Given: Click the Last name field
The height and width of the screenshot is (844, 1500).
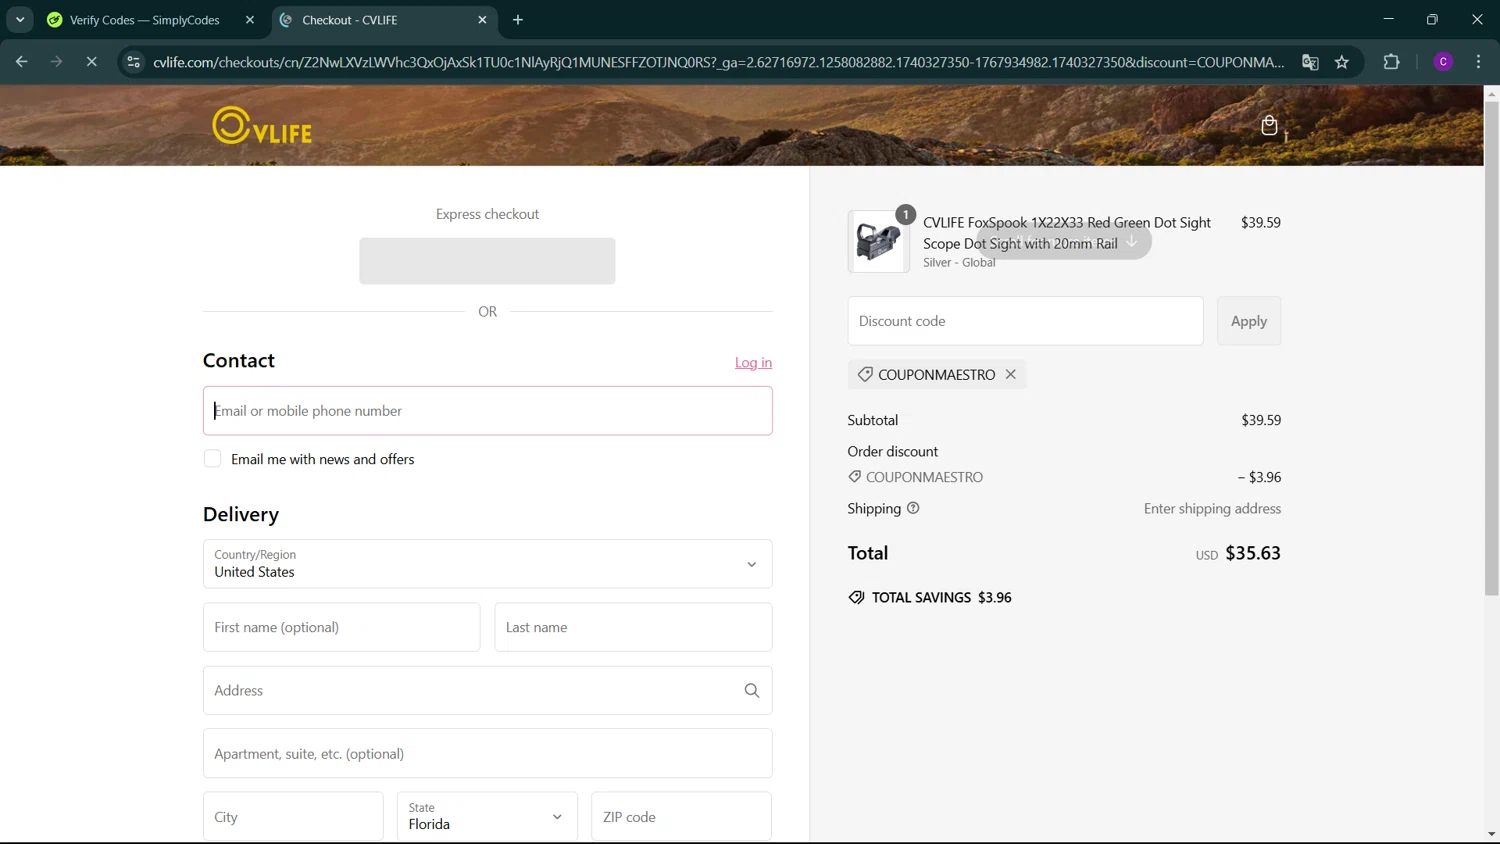Looking at the screenshot, I should click(x=633, y=627).
